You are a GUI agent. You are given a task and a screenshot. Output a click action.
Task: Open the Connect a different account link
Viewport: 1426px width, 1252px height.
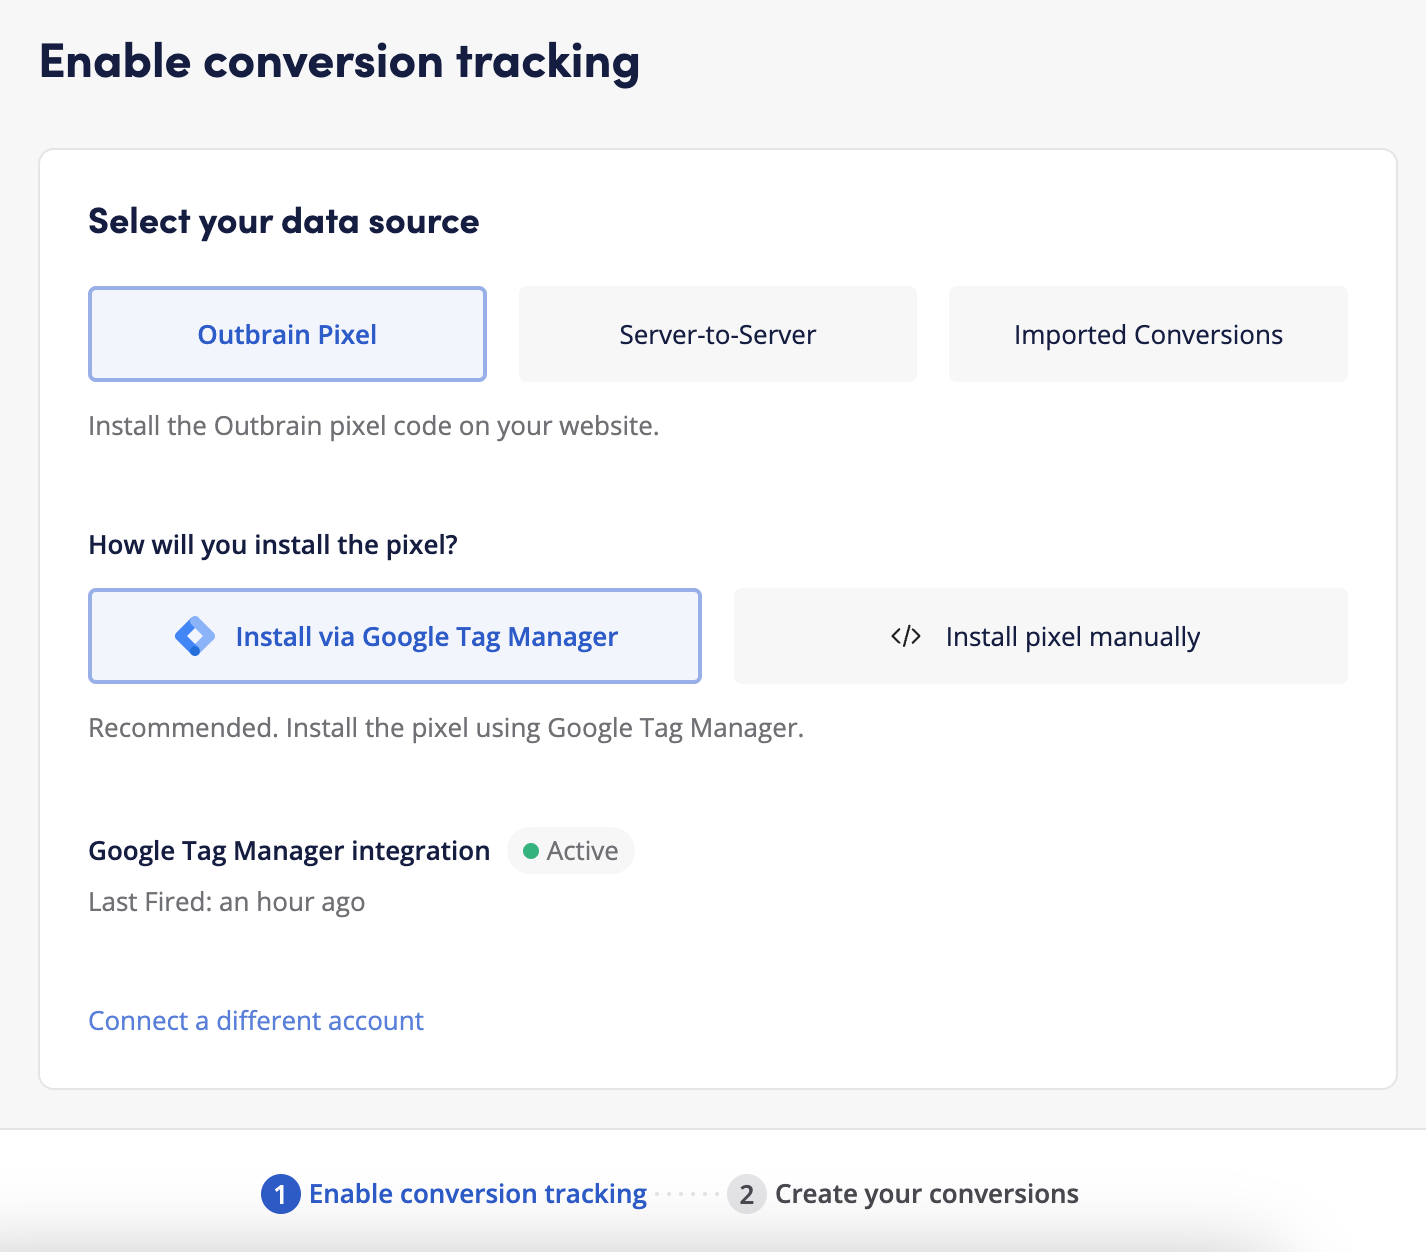click(x=256, y=1020)
